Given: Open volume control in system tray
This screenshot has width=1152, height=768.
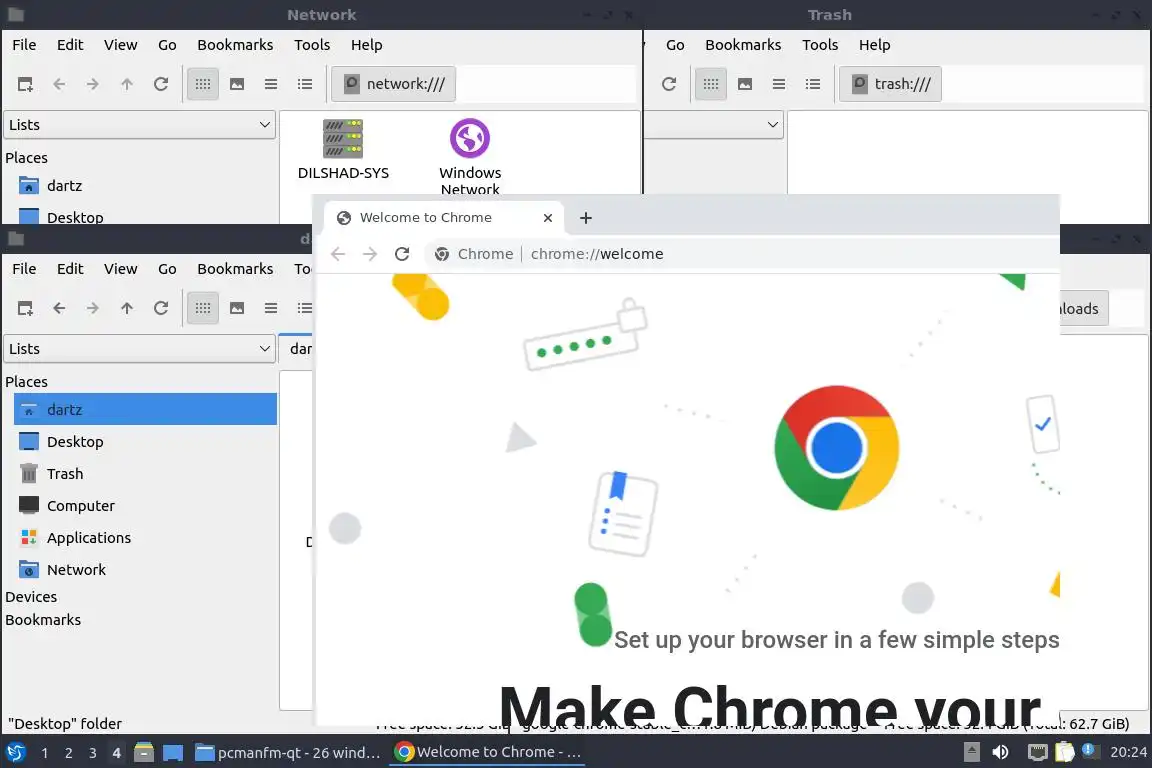Looking at the screenshot, I should click(1001, 752).
